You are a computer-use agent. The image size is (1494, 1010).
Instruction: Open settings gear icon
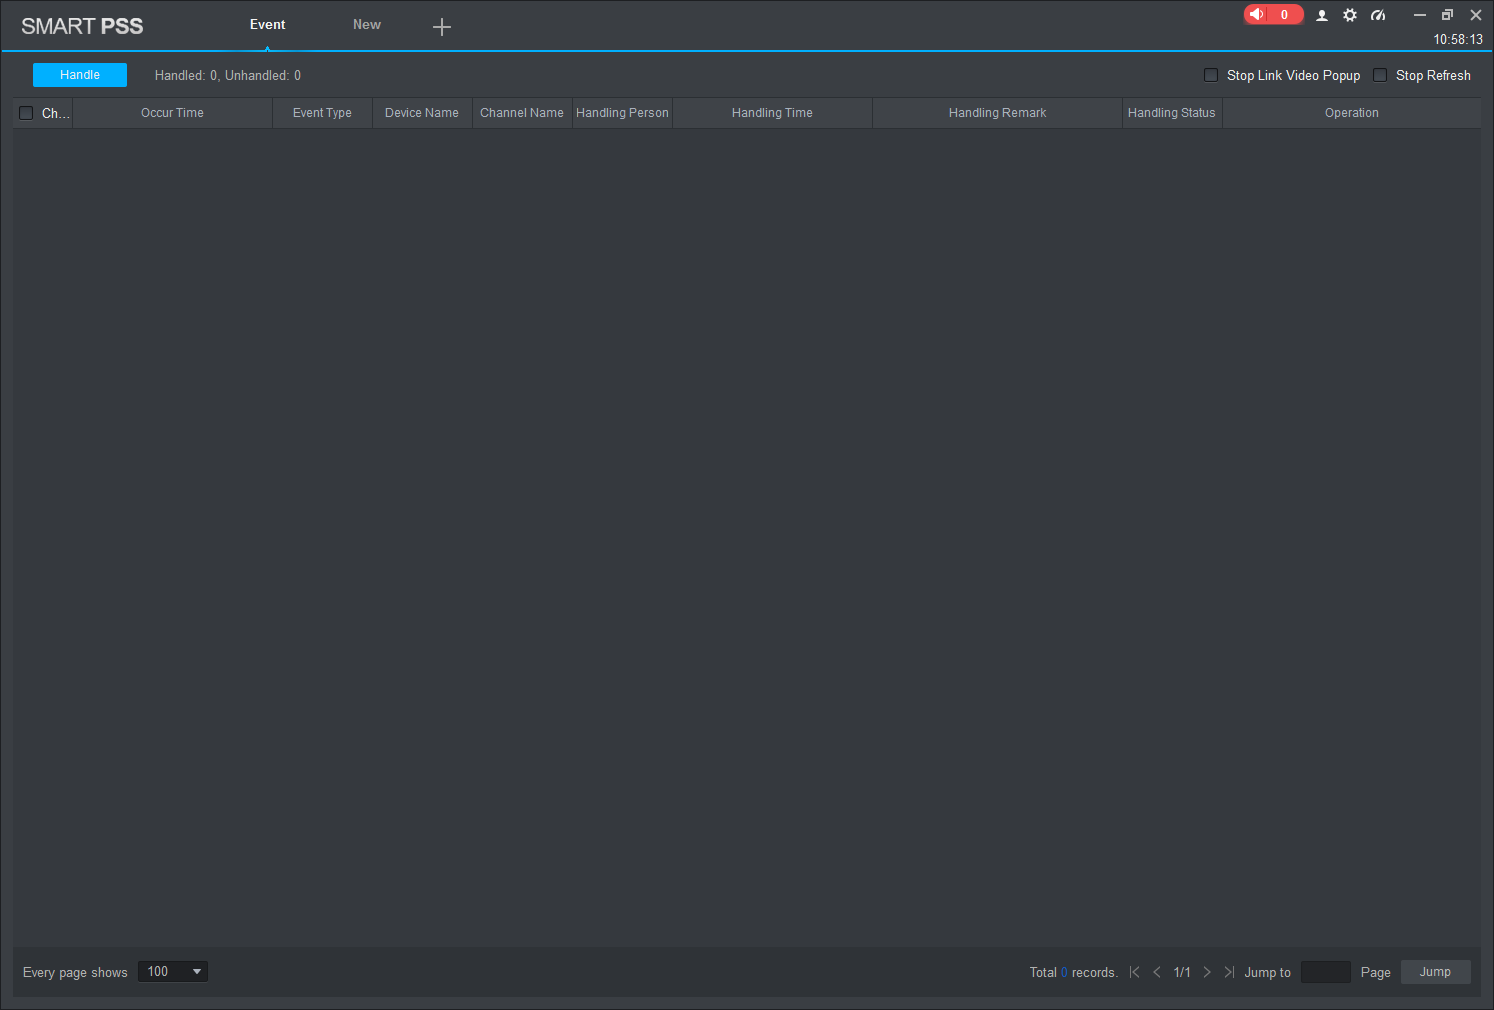click(x=1350, y=15)
